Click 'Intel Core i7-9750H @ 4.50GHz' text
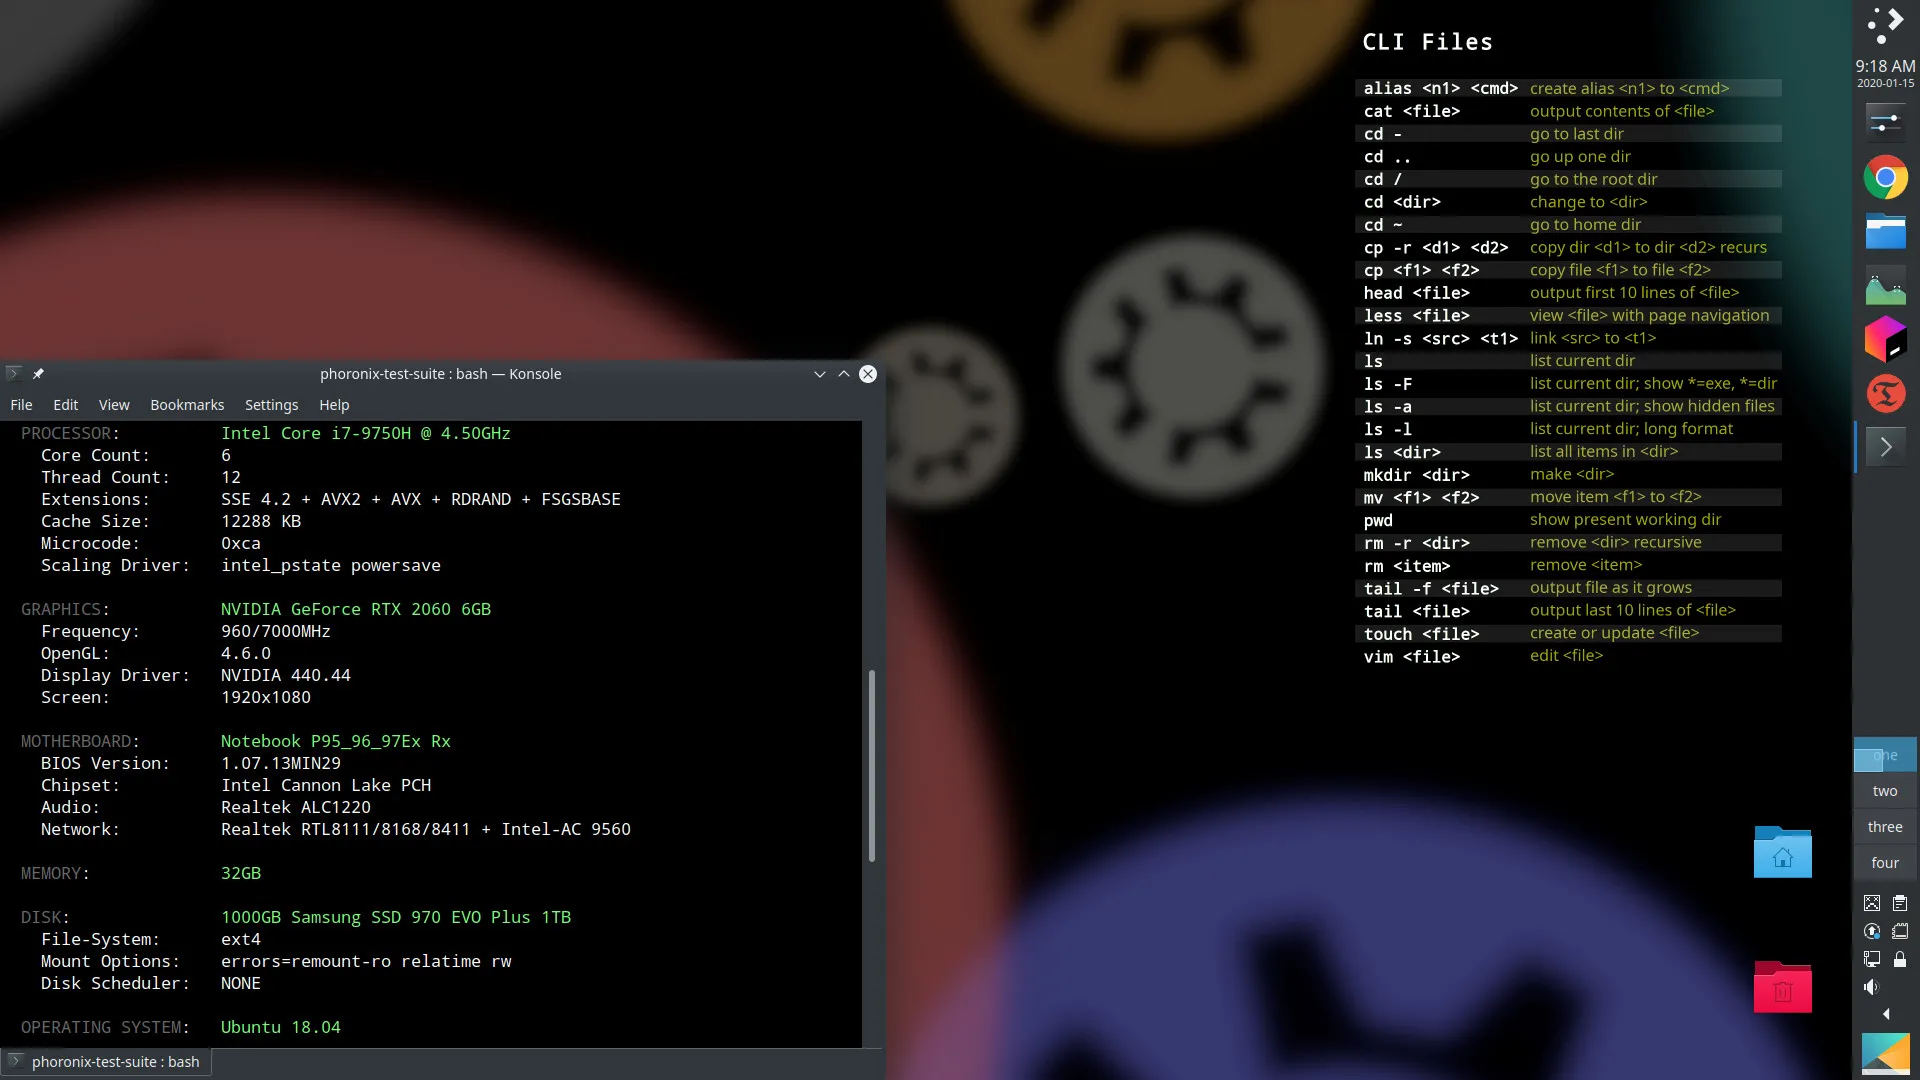This screenshot has height=1080, width=1920. [366, 433]
